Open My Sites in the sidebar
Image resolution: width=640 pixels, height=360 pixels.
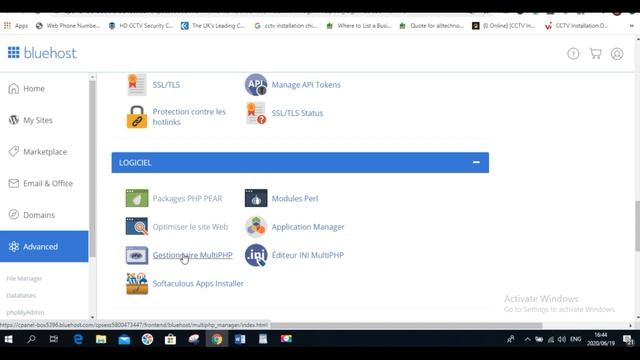(44, 120)
